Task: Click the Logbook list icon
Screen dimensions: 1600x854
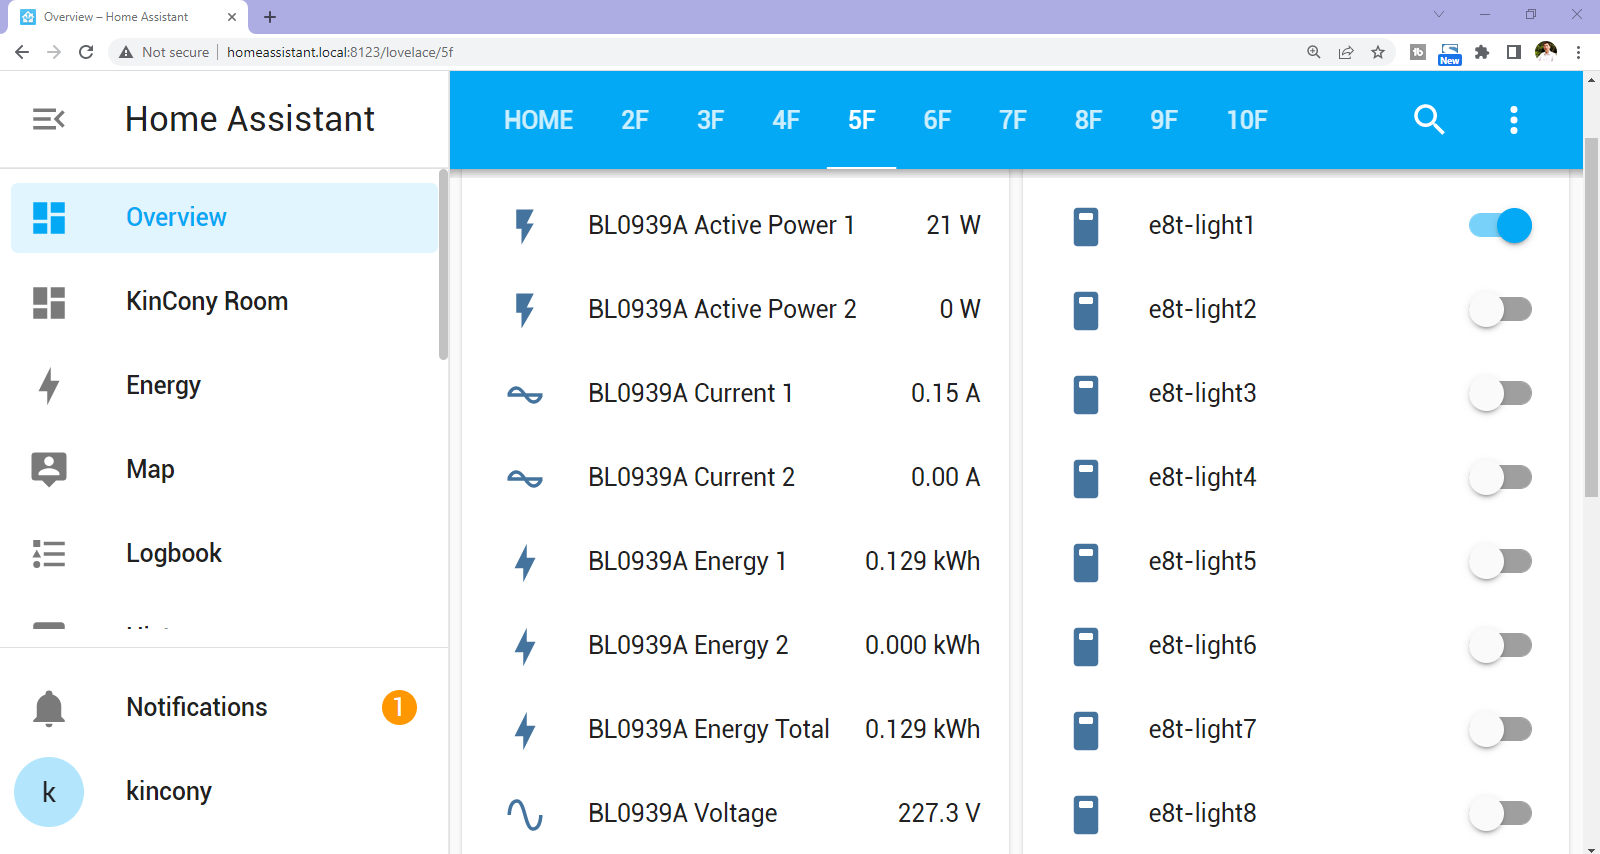Action: click(48, 554)
